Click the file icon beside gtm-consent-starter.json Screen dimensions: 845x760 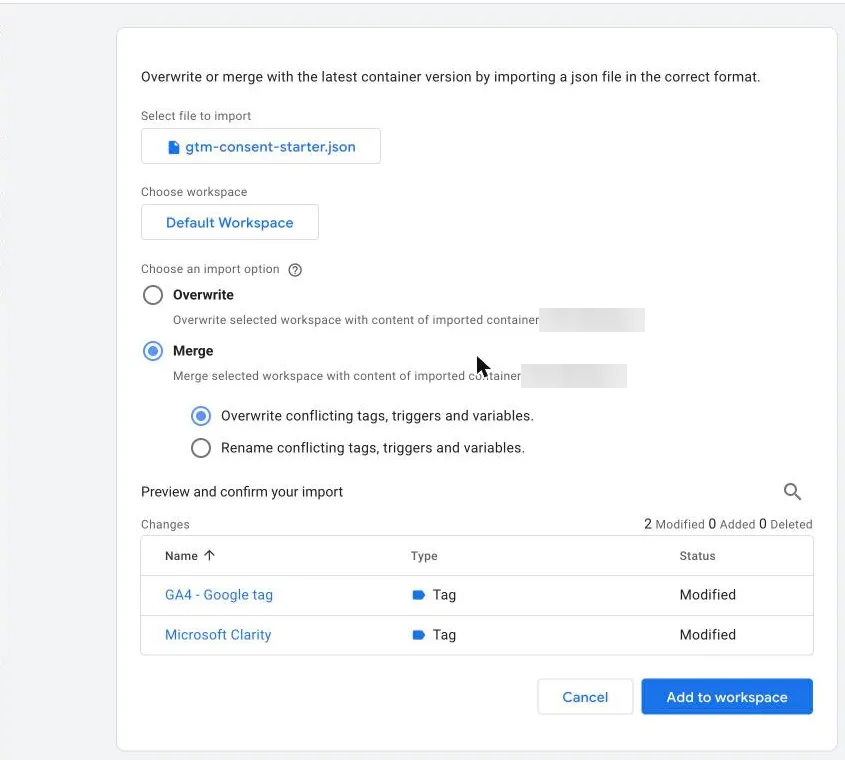coord(174,147)
